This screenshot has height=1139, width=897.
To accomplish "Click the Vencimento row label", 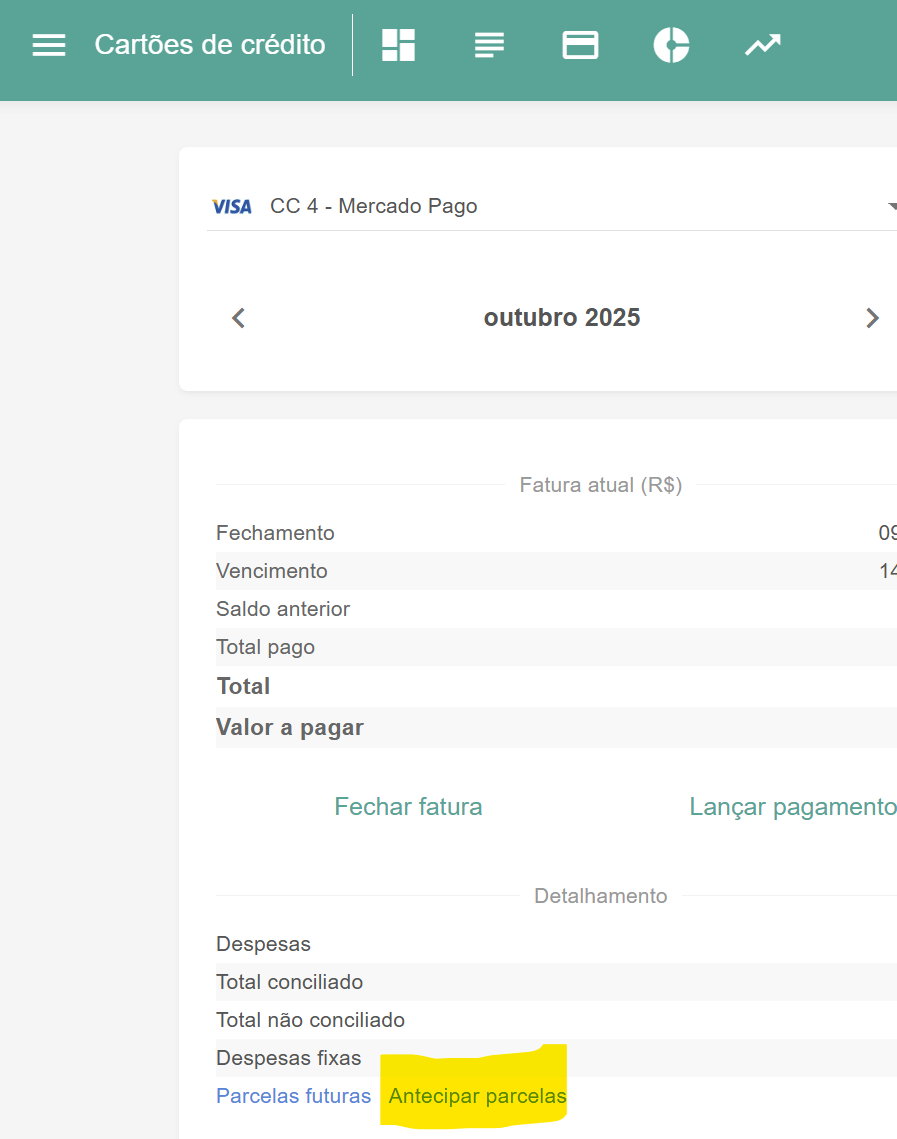I will tap(272, 571).
